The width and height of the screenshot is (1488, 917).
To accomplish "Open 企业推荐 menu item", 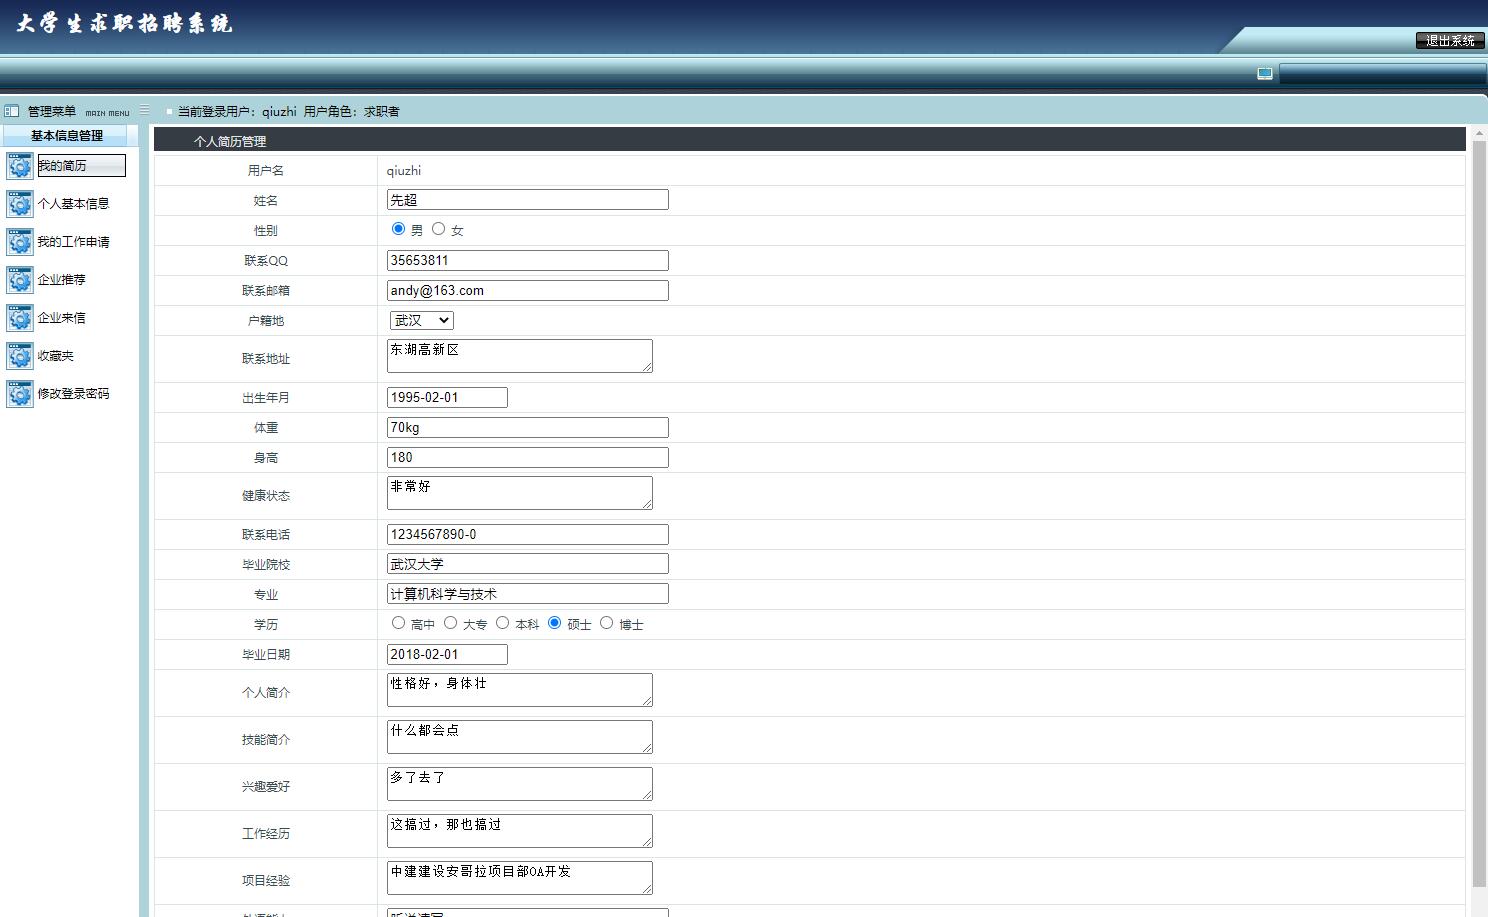I will tap(61, 280).
